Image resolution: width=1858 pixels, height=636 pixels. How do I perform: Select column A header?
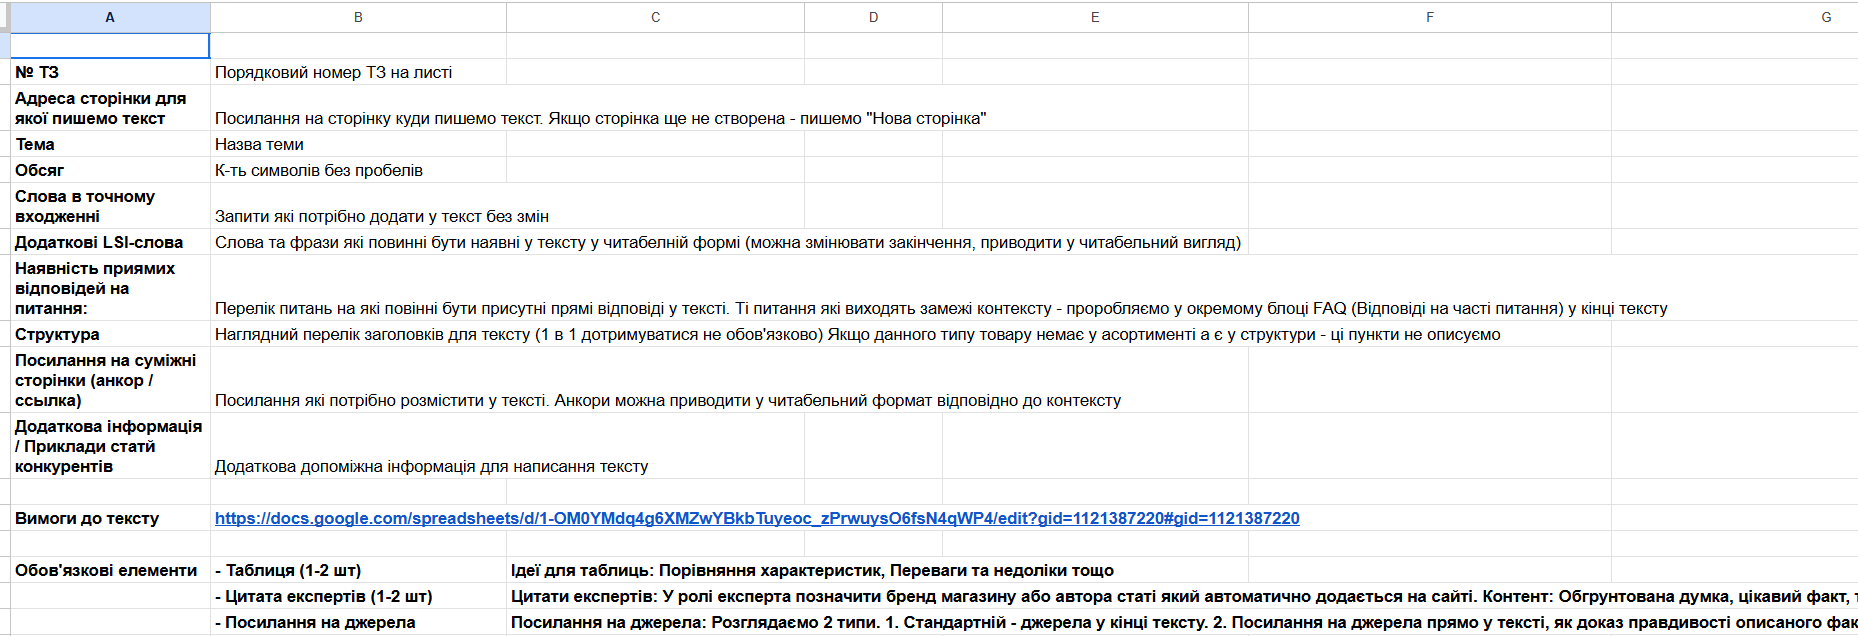110,17
